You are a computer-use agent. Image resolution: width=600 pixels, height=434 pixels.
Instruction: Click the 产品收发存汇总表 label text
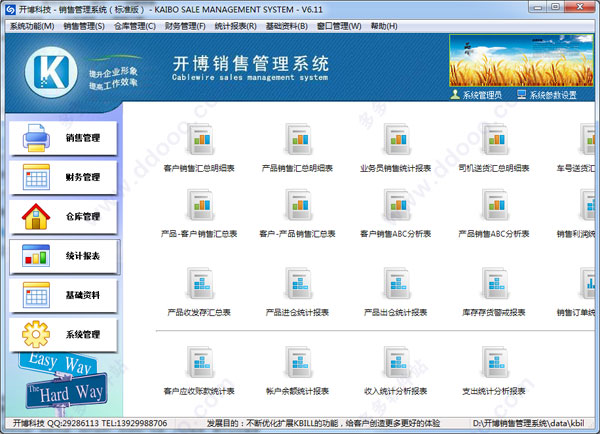(x=199, y=312)
